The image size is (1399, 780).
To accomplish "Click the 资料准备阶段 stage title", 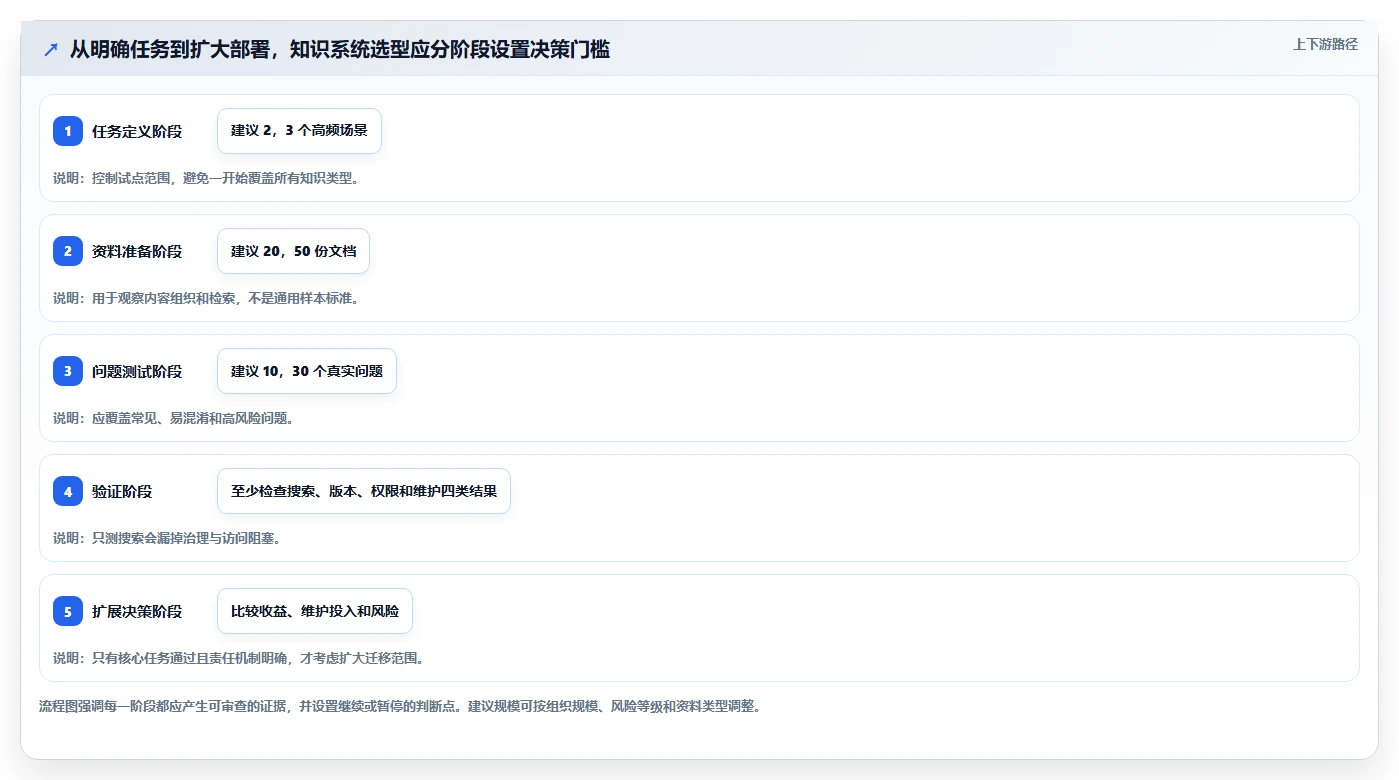I will 137,251.
